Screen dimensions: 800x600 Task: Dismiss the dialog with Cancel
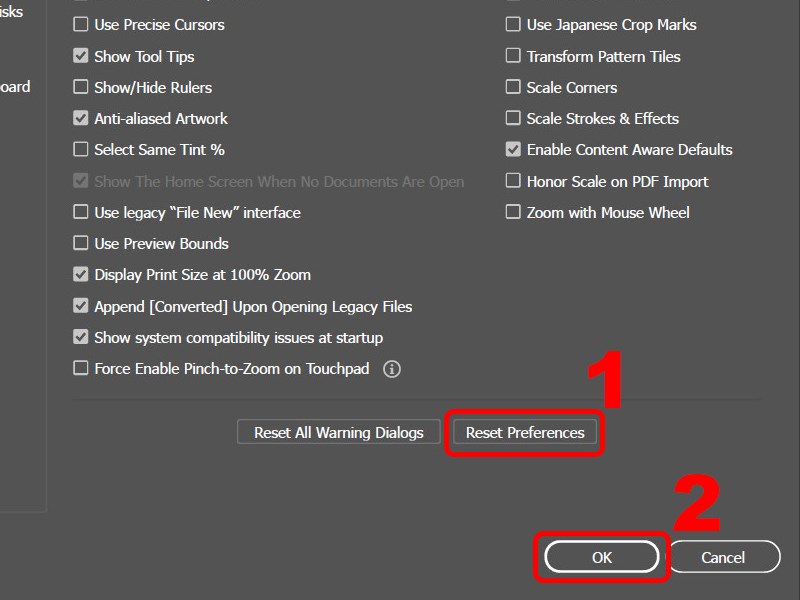[724, 557]
